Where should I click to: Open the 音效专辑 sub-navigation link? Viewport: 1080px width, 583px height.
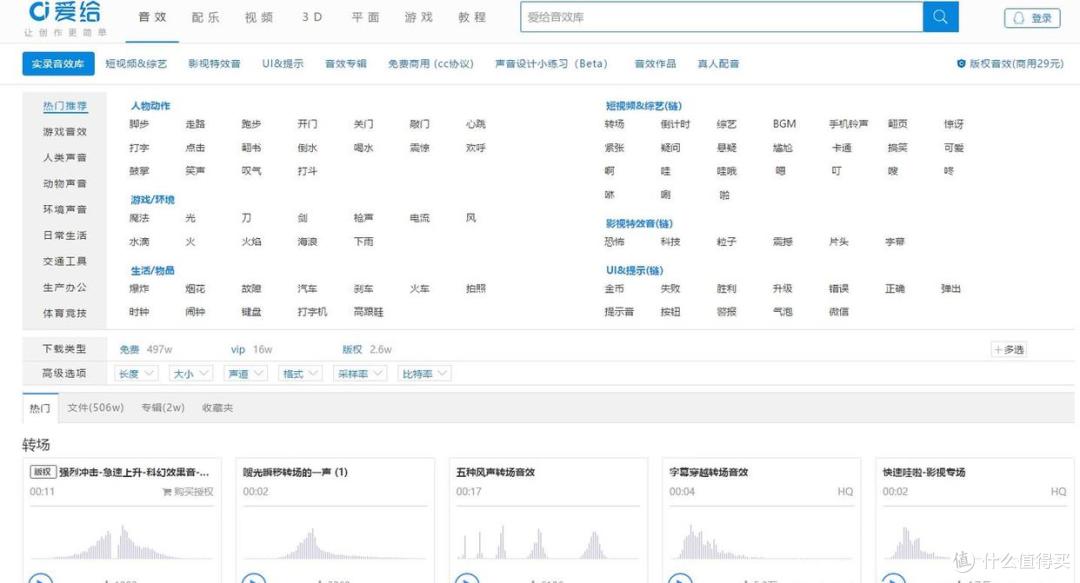point(346,63)
